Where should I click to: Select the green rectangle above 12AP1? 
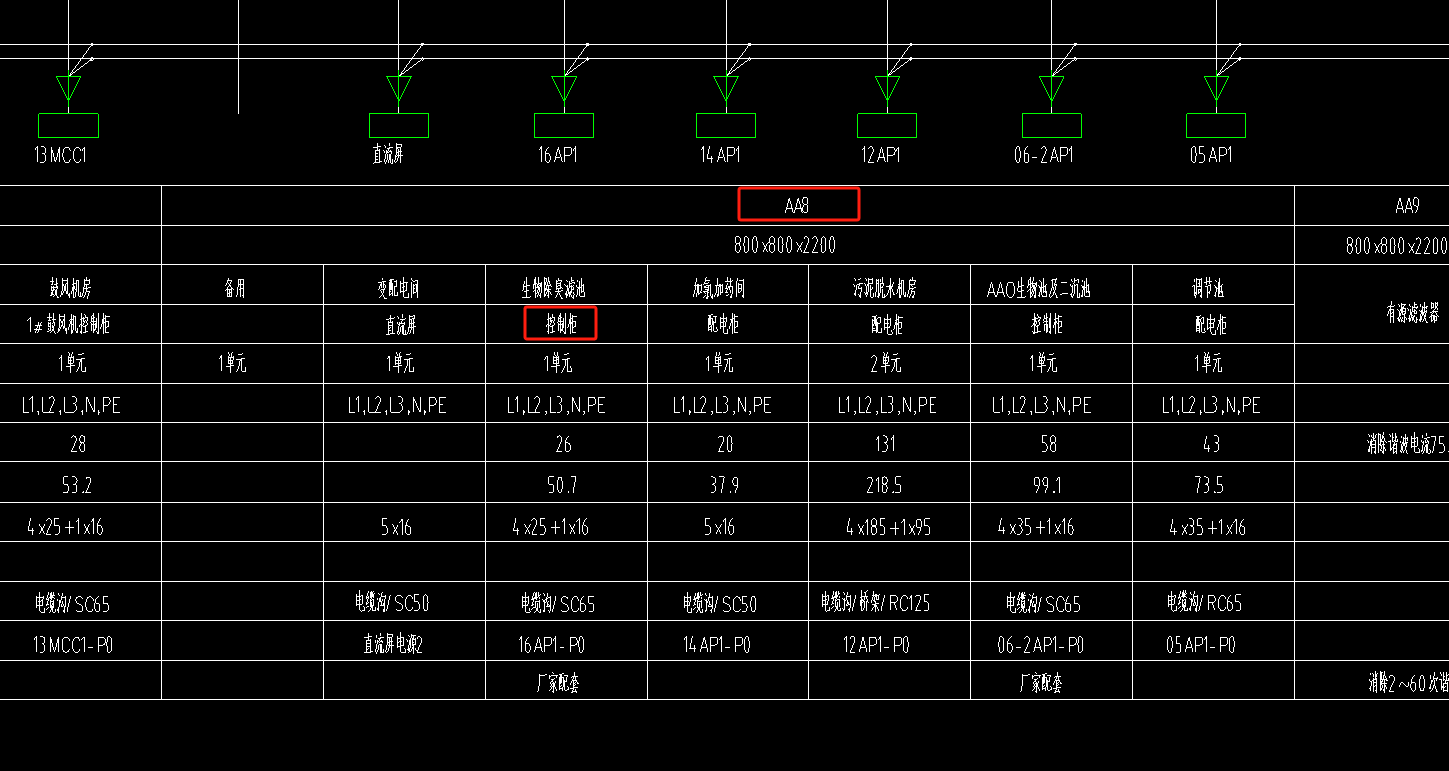point(887,125)
